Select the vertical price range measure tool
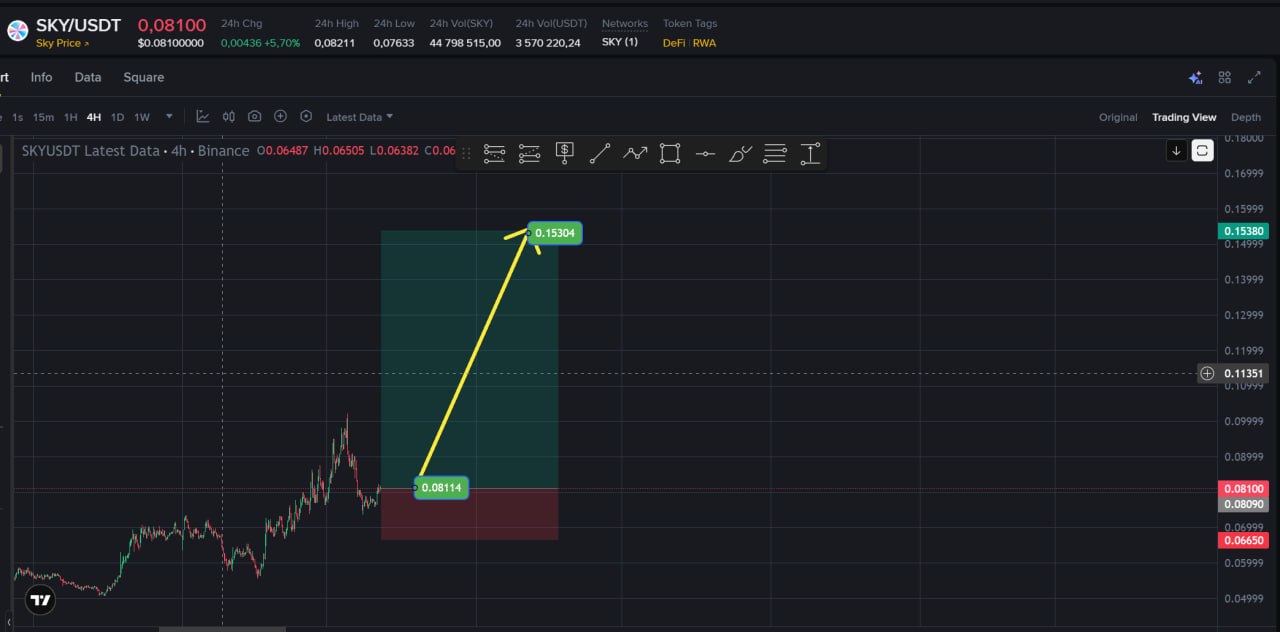The image size is (1280, 632). pyautogui.click(x=810, y=154)
